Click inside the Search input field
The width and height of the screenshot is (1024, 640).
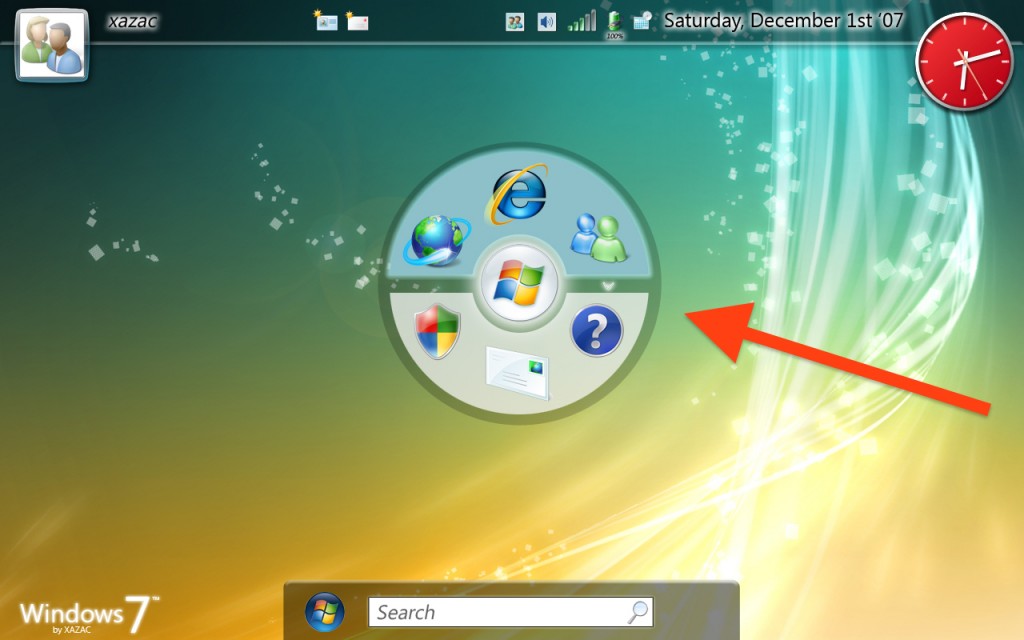pos(480,611)
